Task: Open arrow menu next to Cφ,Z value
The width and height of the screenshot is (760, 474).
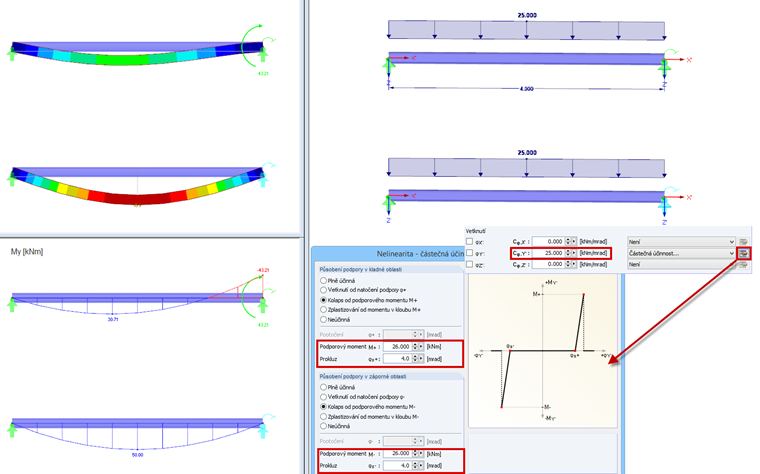Action: pyautogui.click(x=574, y=265)
